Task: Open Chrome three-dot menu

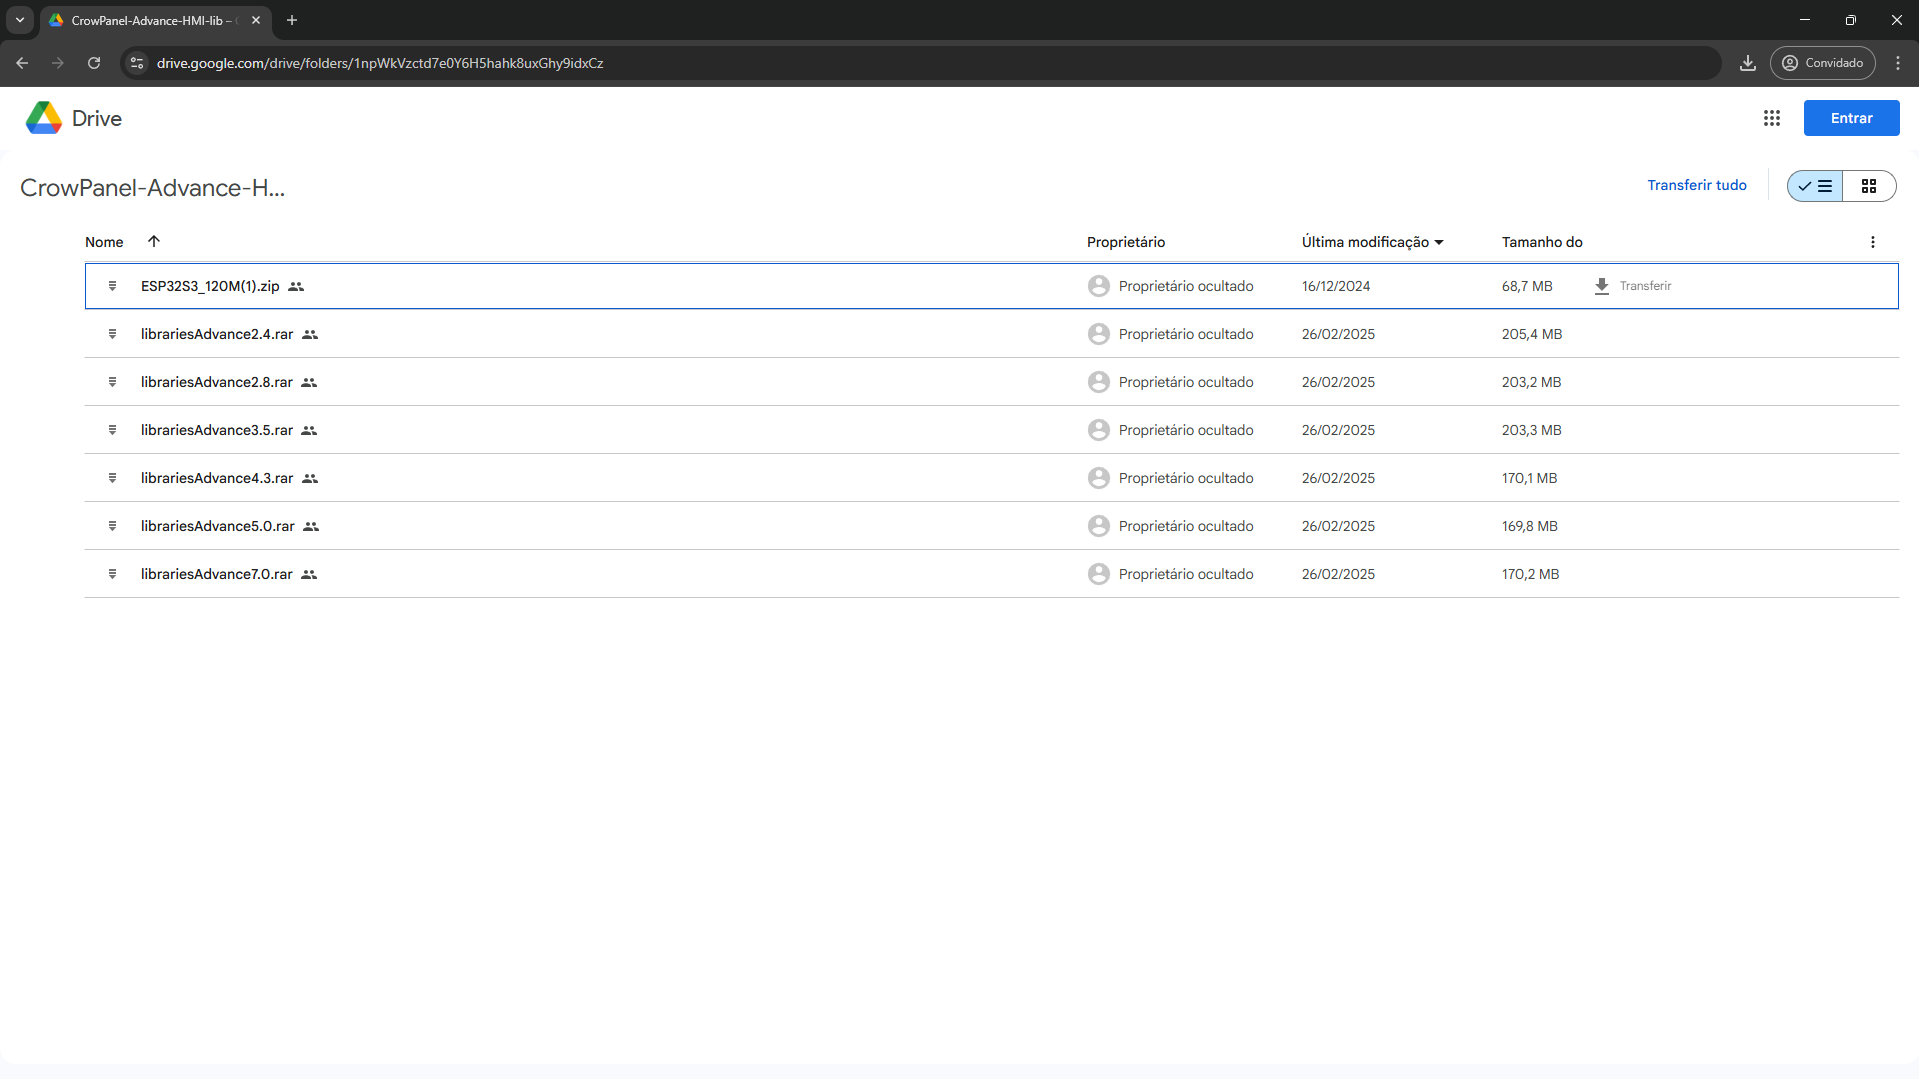Action: (x=1897, y=63)
